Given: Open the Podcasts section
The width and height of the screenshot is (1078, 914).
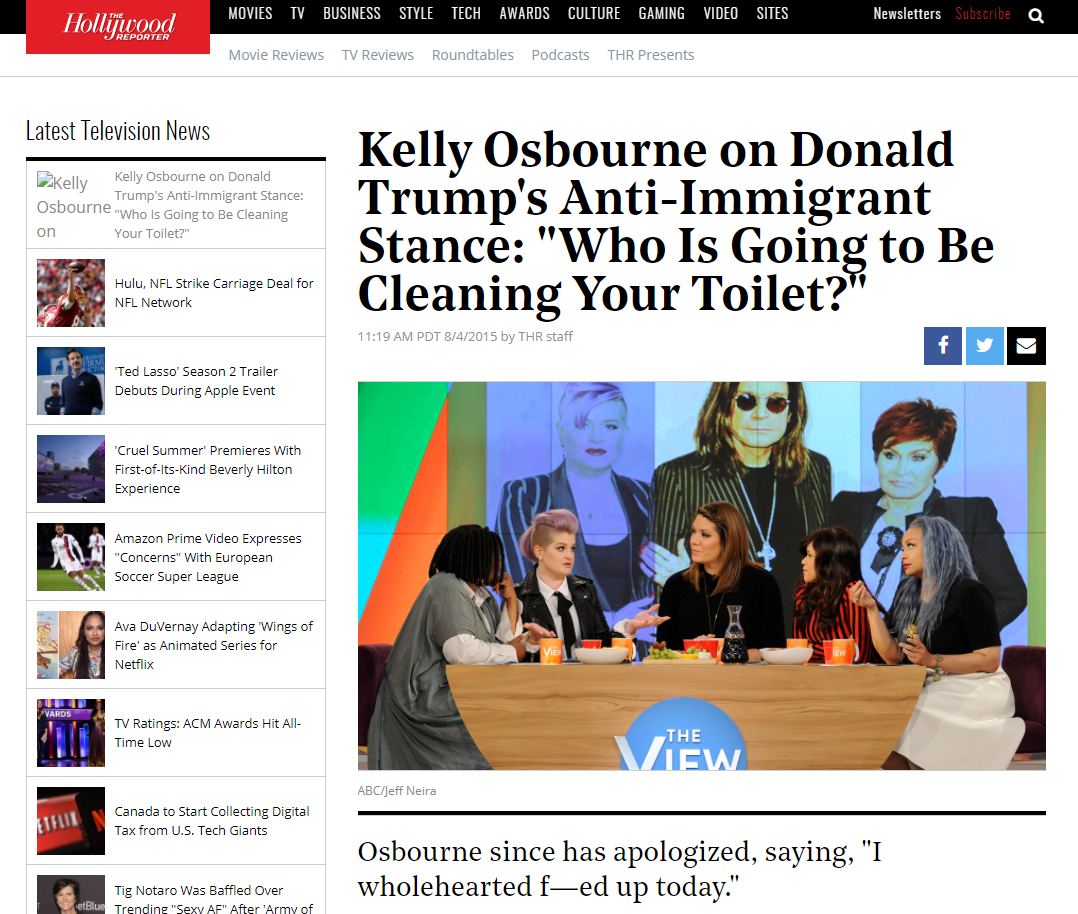Looking at the screenshot, I should [560, 55].
